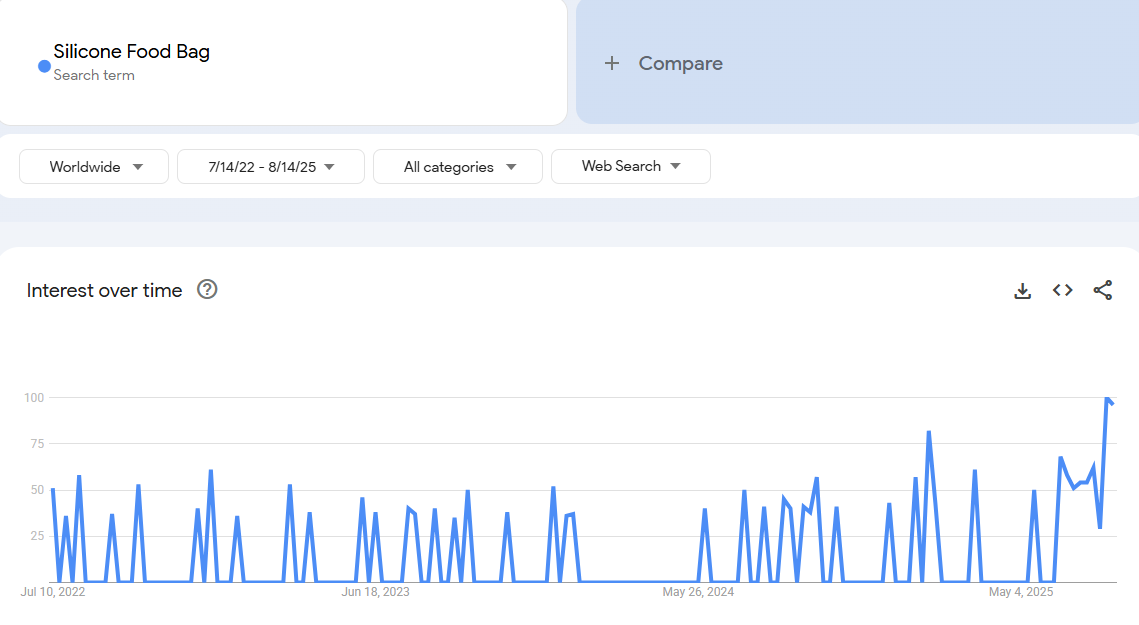Open the Web Search type dropdown

click(630, 167)
